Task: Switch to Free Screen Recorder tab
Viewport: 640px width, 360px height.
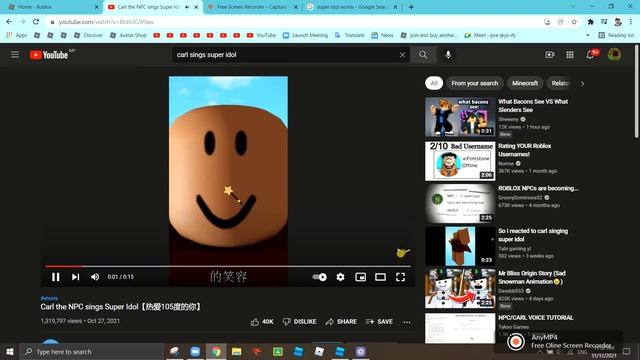Action: pyautogui.click(x=253, y=7)
